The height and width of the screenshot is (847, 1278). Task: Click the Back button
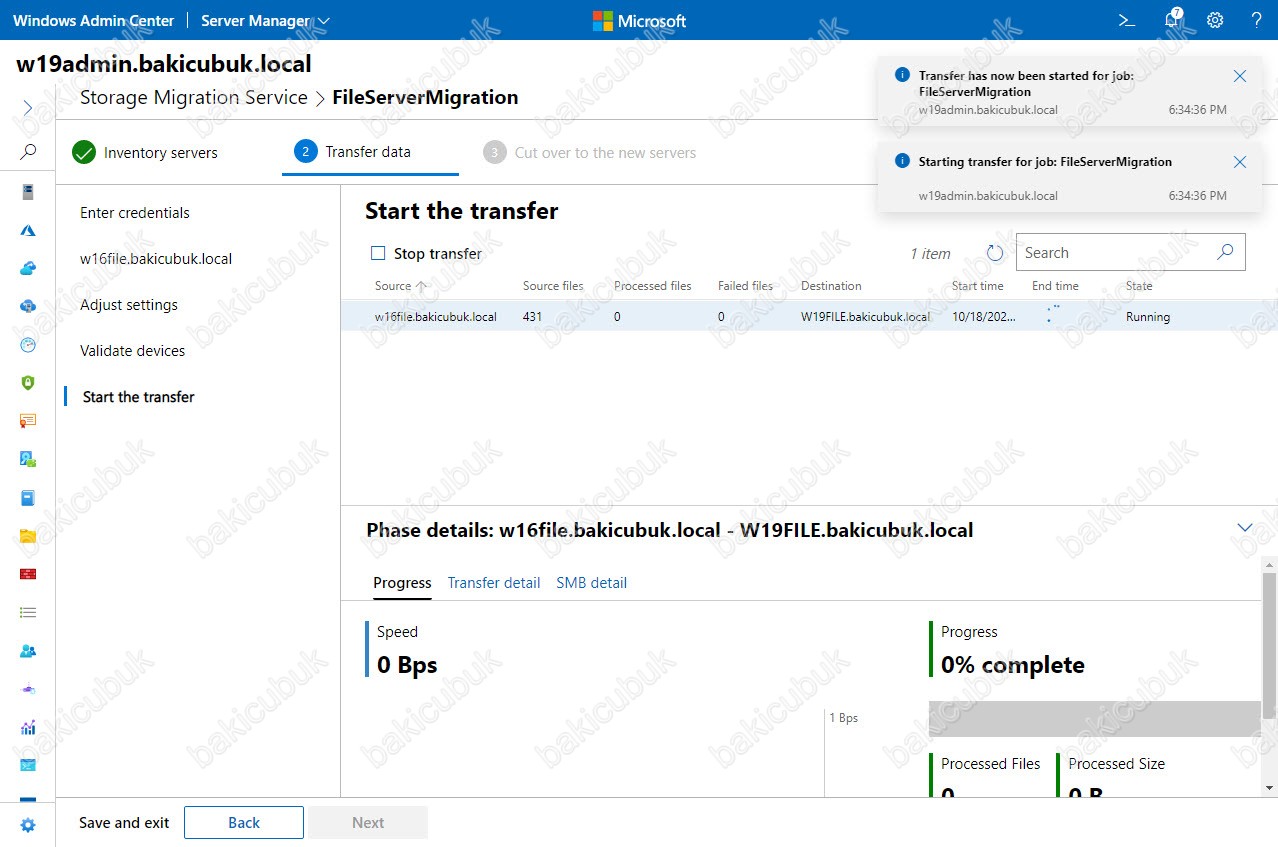pos(244,823)
